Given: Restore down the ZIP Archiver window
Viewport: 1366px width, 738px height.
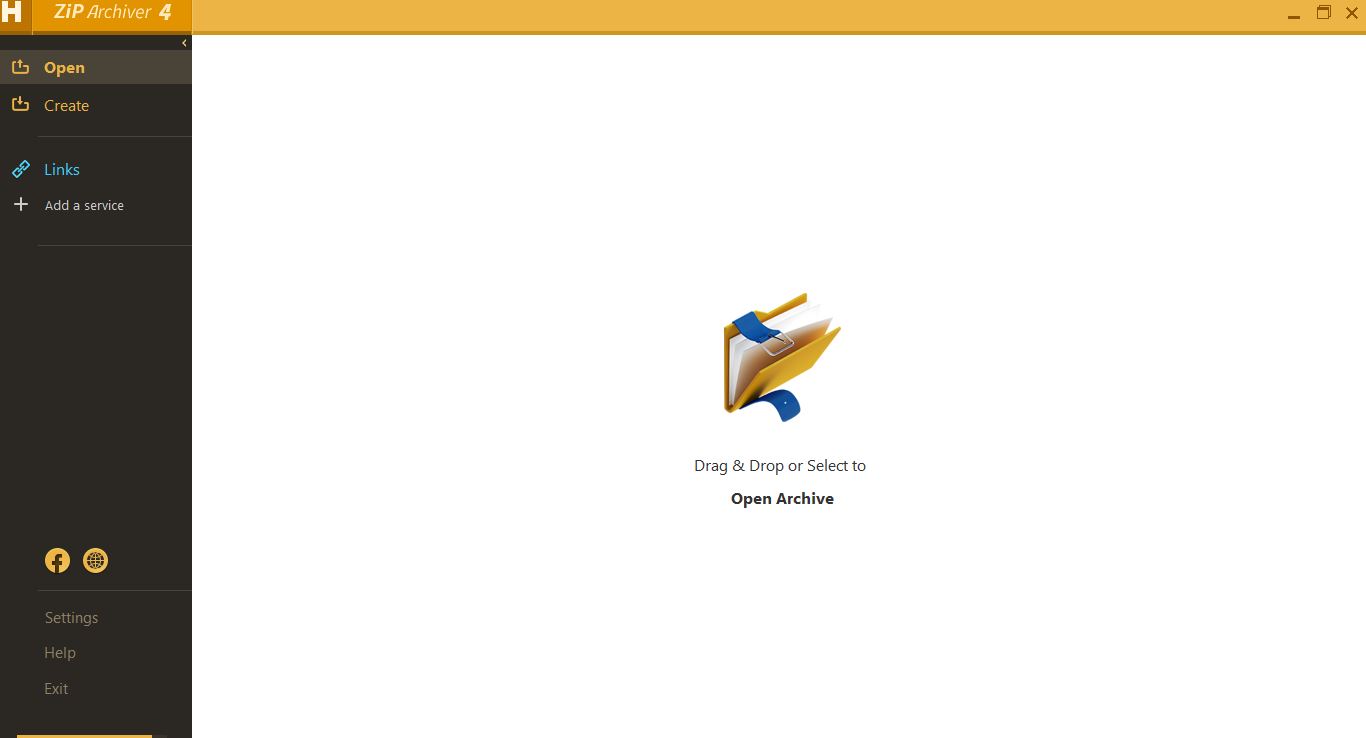Looking at the screenshot, I should [x=1323, y=13].
